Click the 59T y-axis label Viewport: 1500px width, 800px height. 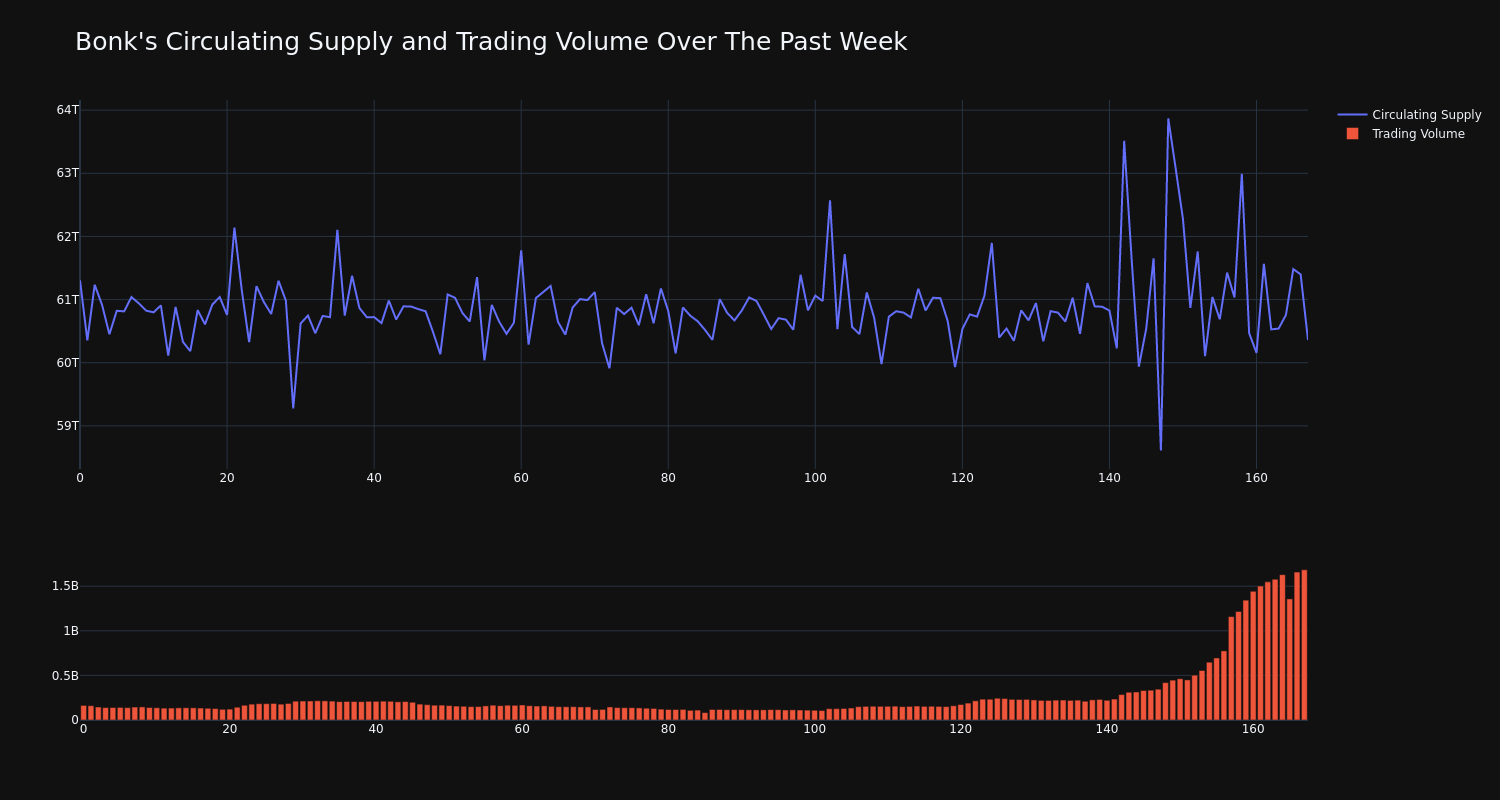[x=68, y=426]
